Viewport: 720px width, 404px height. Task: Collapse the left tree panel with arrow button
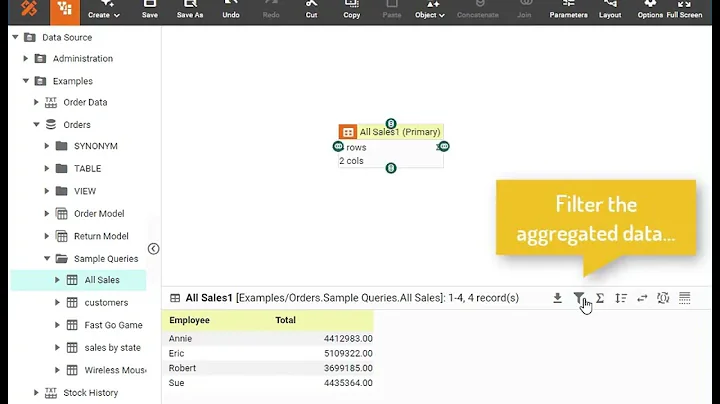tap(153, 249)
